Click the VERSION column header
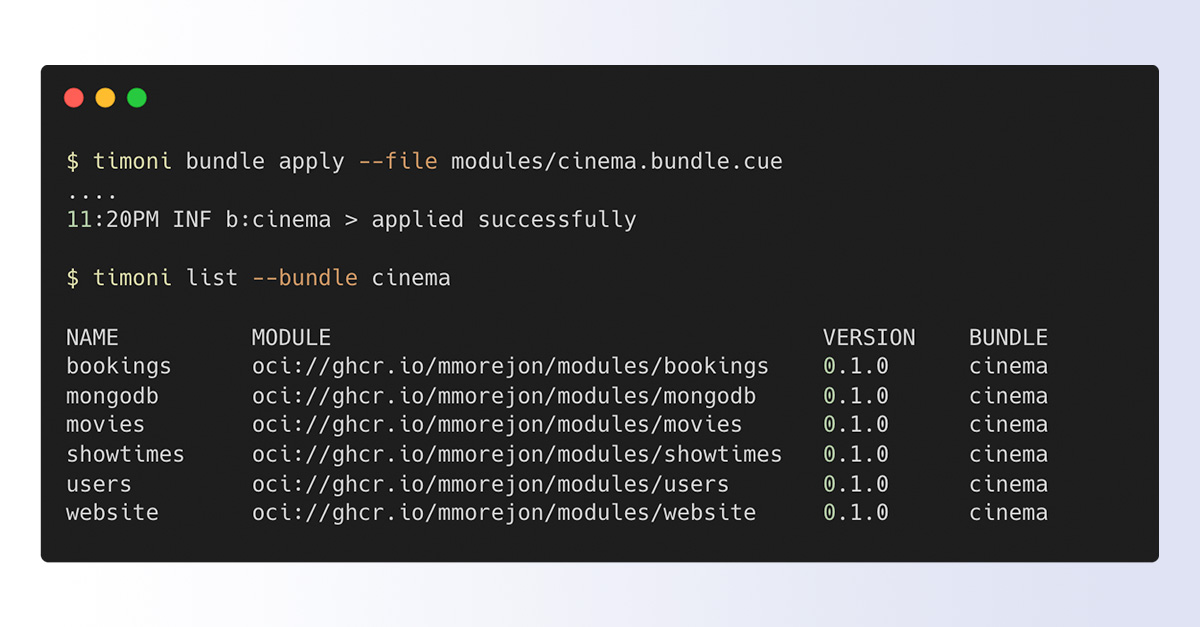 pos(869,338)
